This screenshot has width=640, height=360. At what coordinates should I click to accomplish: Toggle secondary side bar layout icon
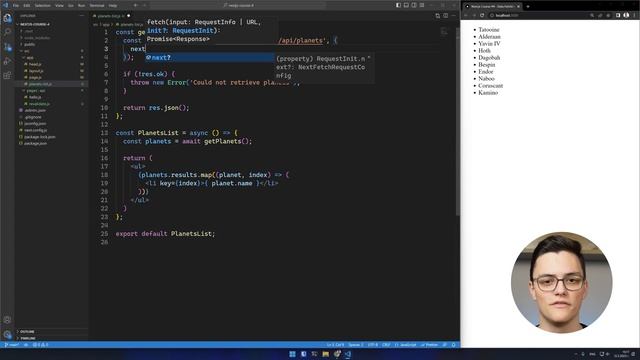point(414,5)
